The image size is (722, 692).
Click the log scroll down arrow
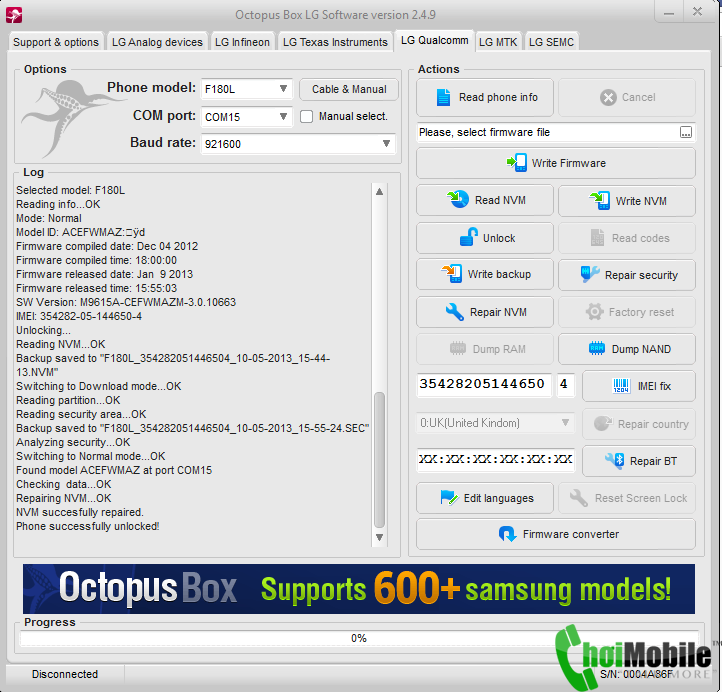[379, 537]
